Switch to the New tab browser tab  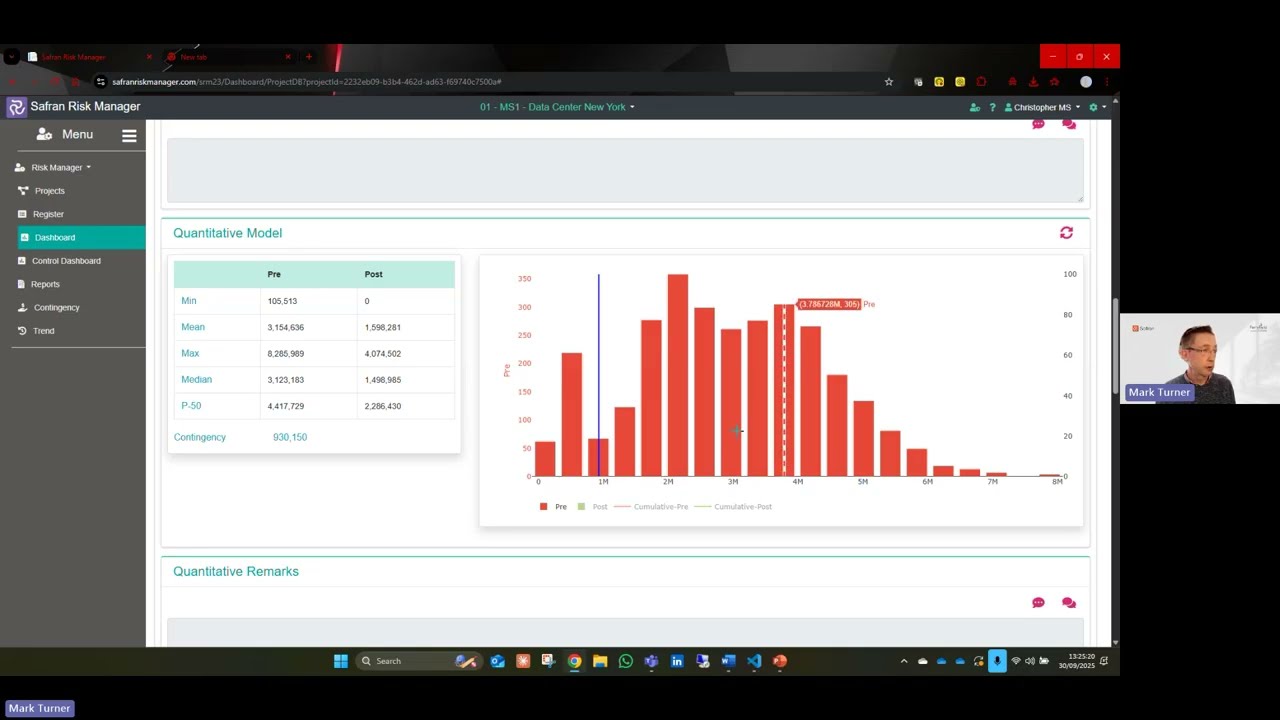pos(229,57)
